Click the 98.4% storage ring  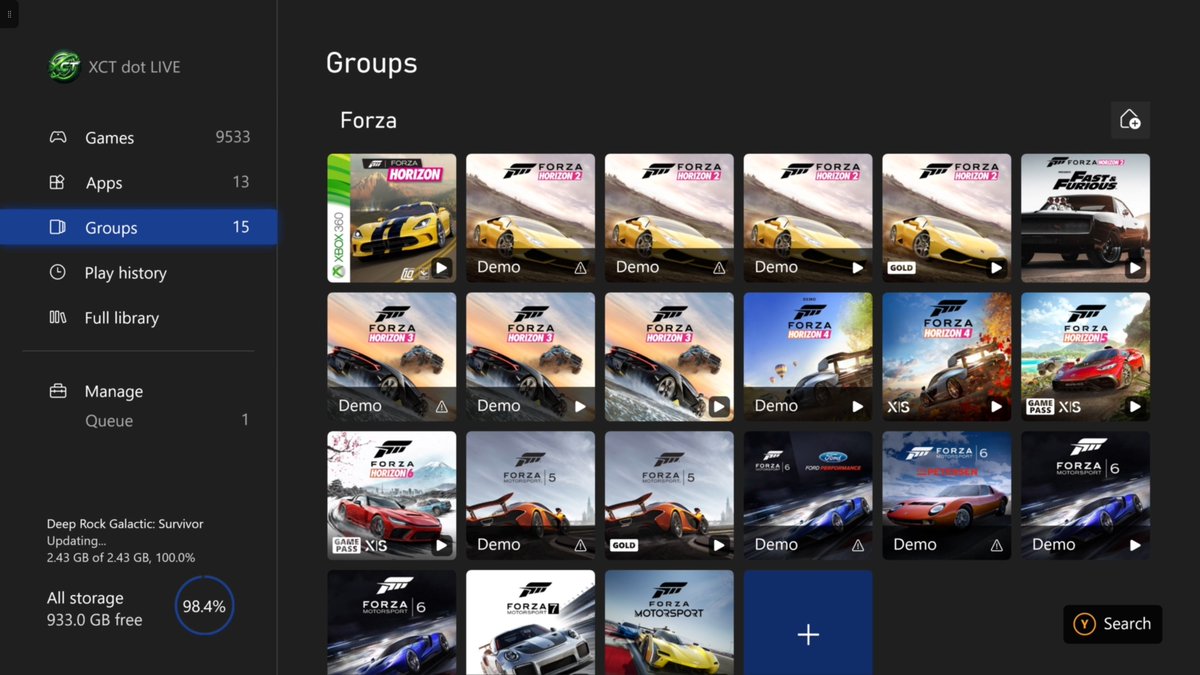tap(204, 606)
